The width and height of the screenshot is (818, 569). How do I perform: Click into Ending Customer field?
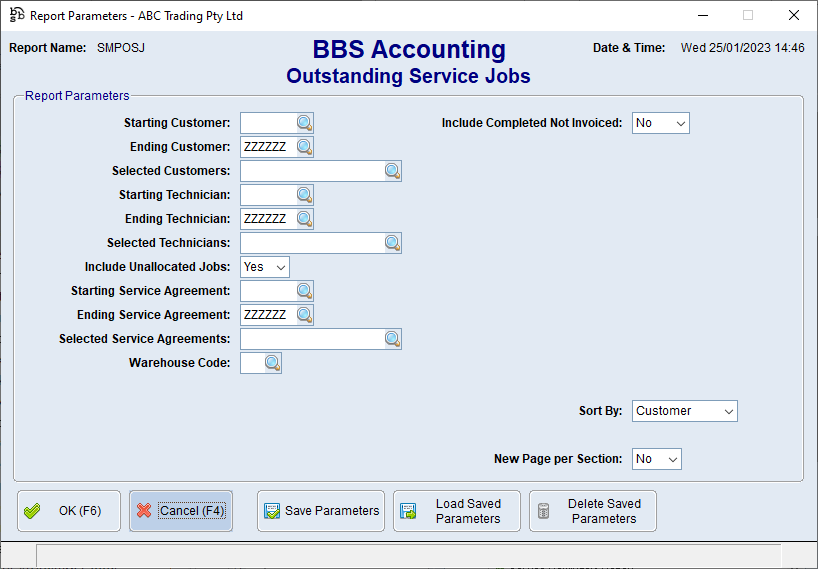(269, 147)
